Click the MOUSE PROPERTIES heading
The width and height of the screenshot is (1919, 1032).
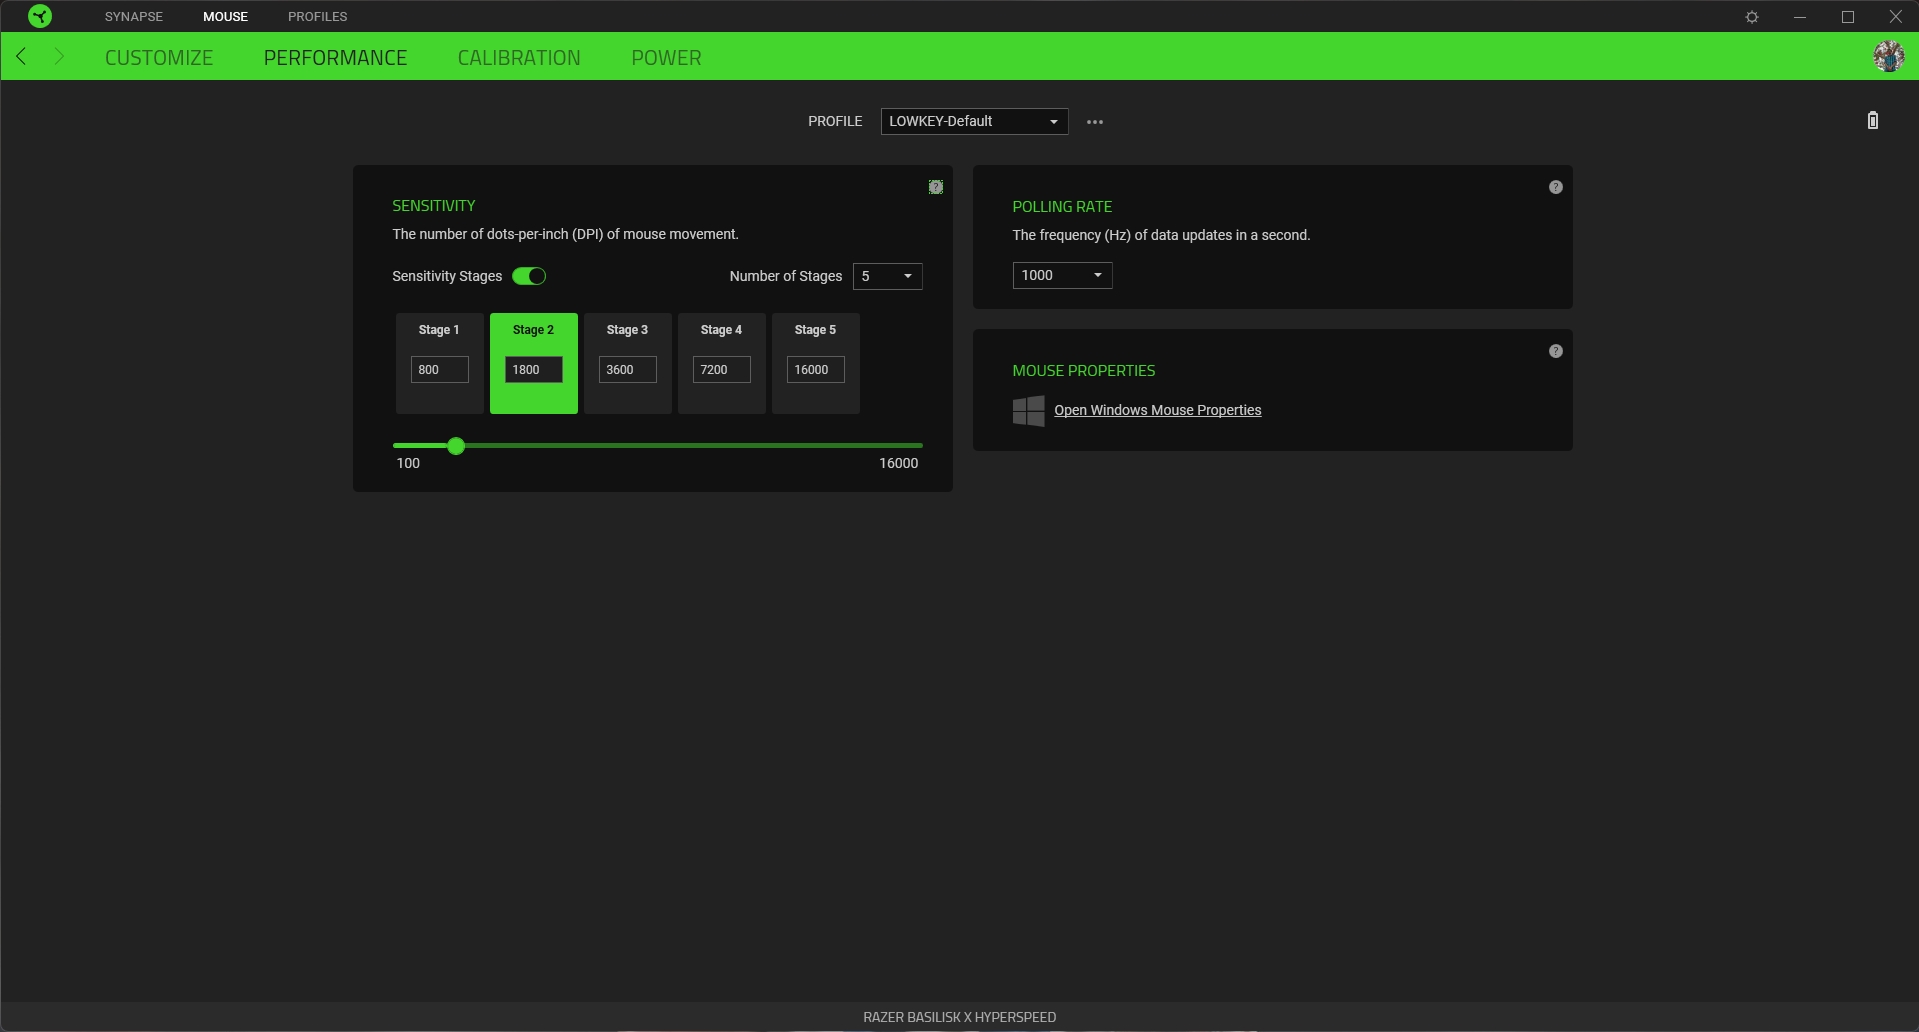(x=1084, y=370)
